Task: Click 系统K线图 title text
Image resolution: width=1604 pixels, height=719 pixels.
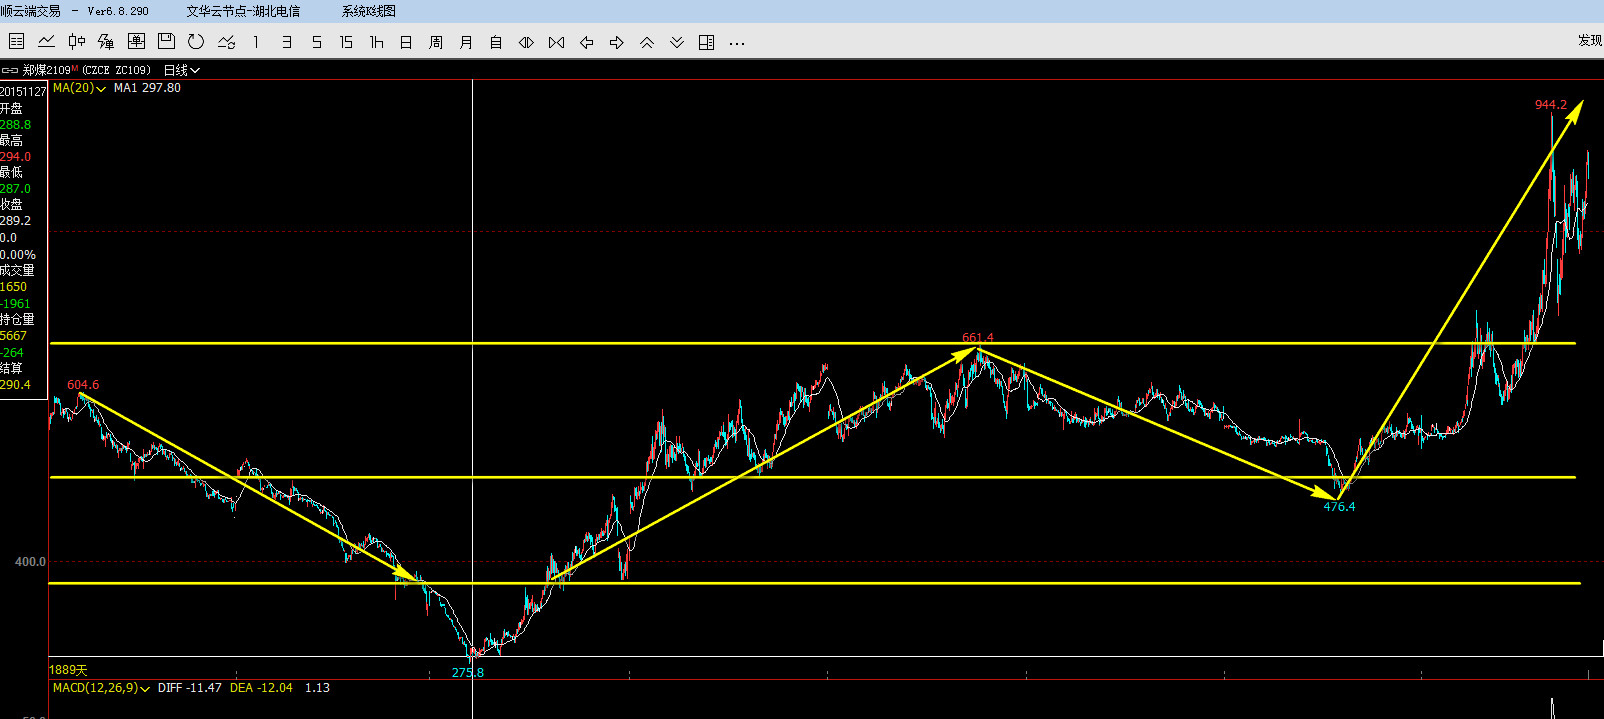Action: coord(369,11)
